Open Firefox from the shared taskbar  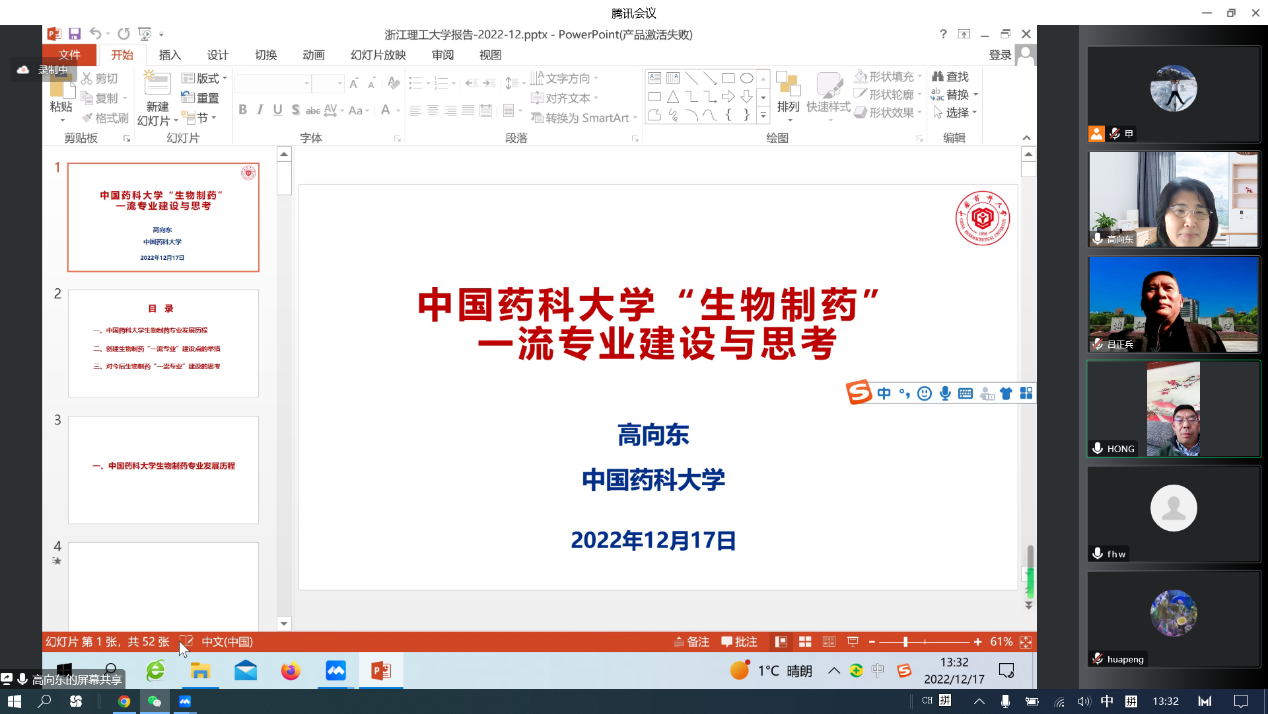tap(290, 671)
